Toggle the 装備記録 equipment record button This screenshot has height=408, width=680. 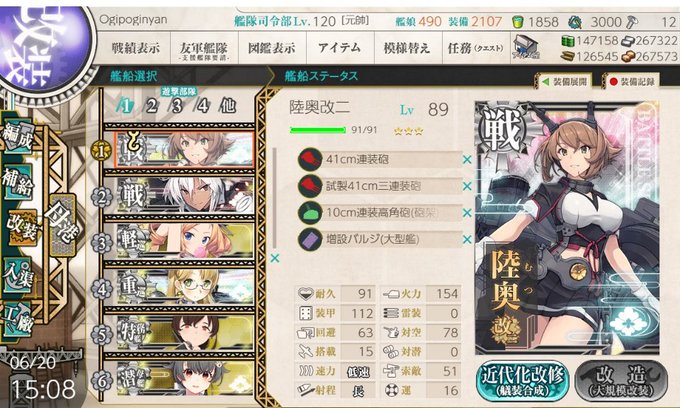click(631, 82)
